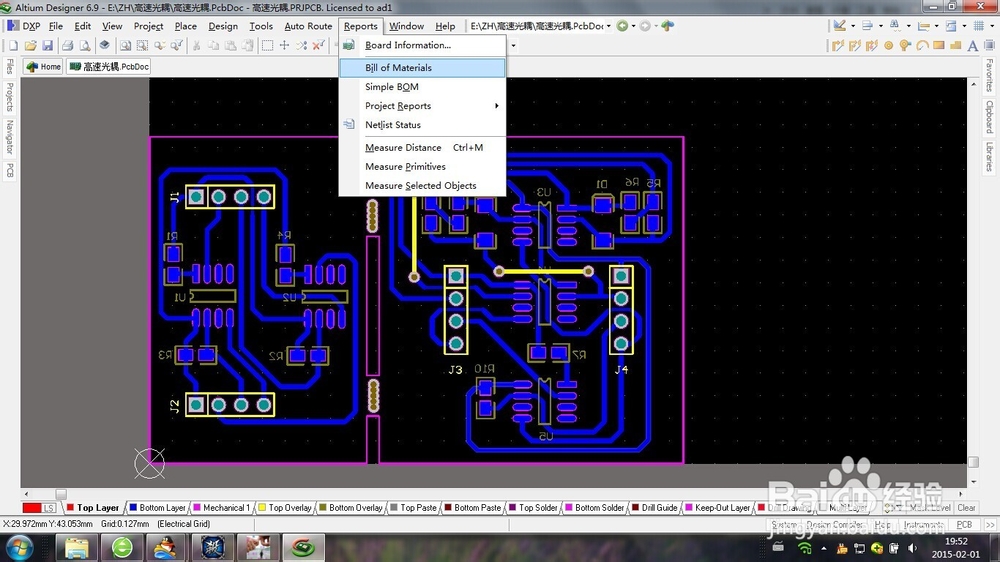Switch to Bottom Layer tab
This screenshot has width=1000, height=562.
tap(158, 508)
